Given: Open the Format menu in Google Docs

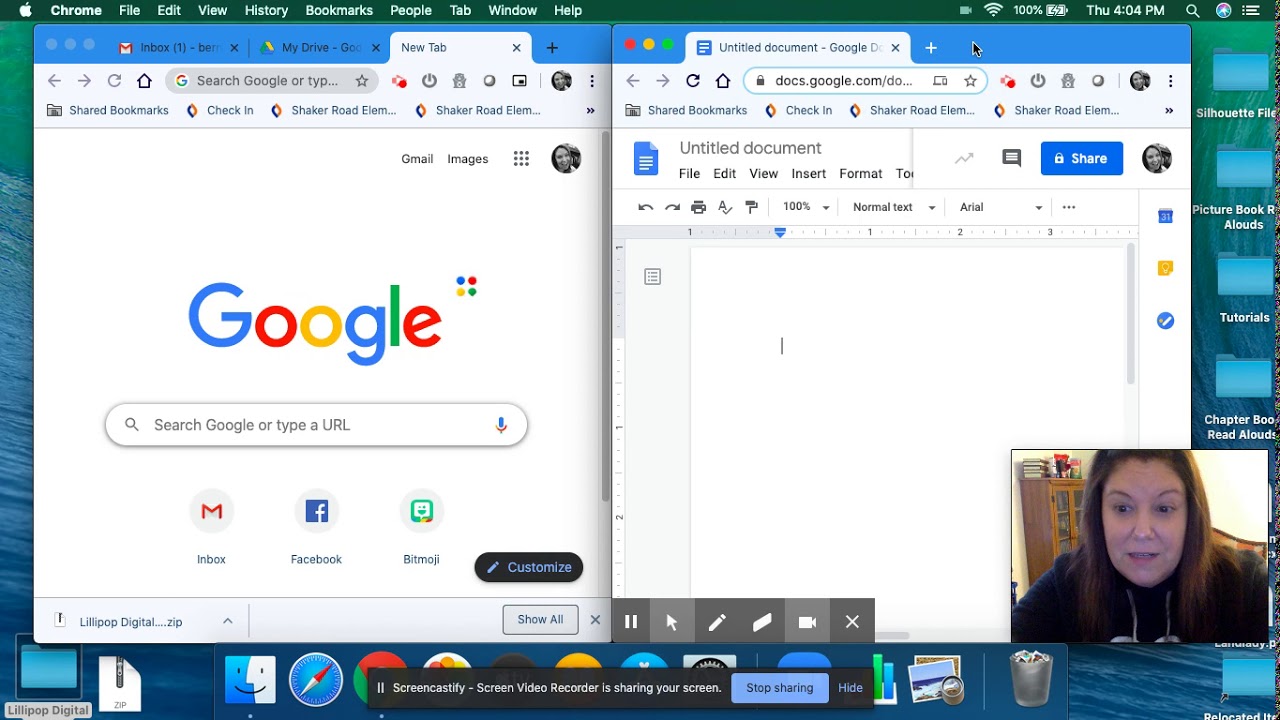Looking at the screenshot, I should [x=860, y=174].
